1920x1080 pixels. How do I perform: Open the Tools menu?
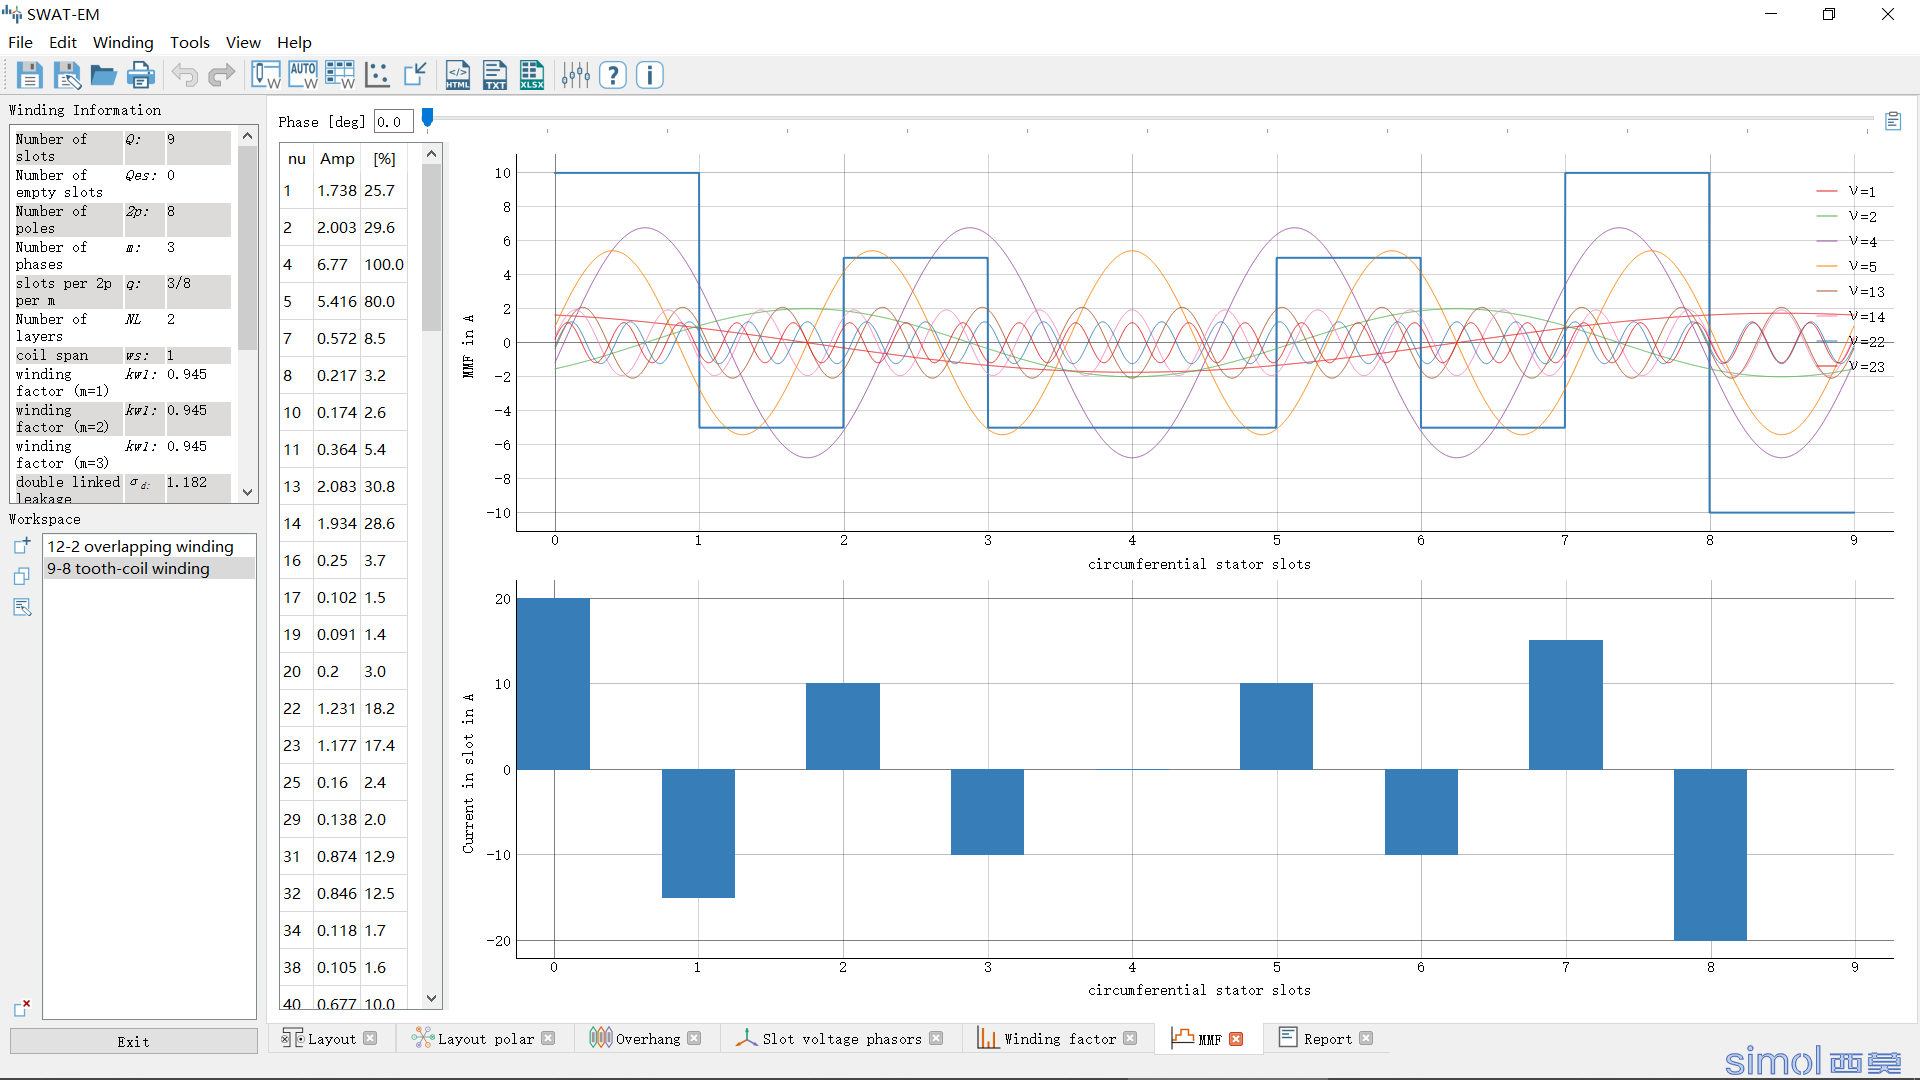(190, 42)
